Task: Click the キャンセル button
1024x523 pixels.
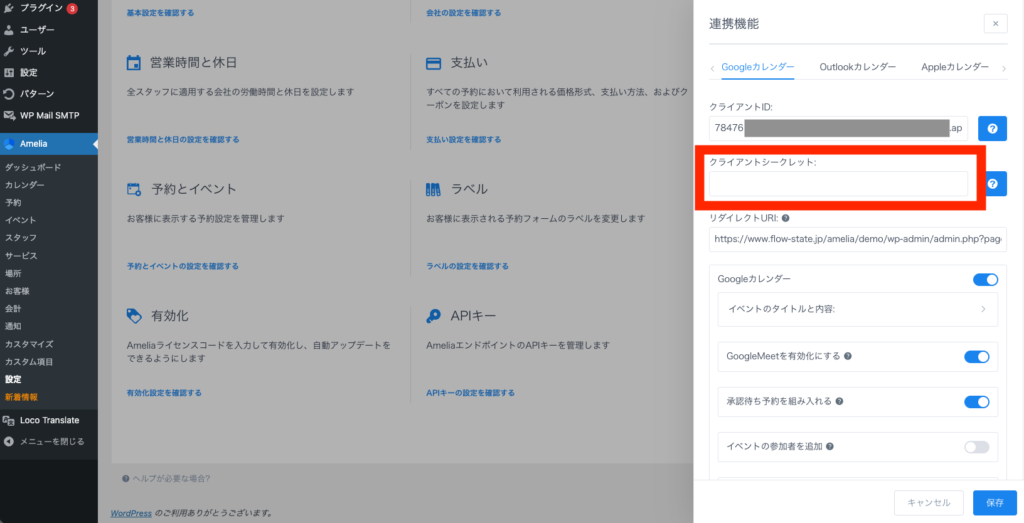Action: (928, 502)
